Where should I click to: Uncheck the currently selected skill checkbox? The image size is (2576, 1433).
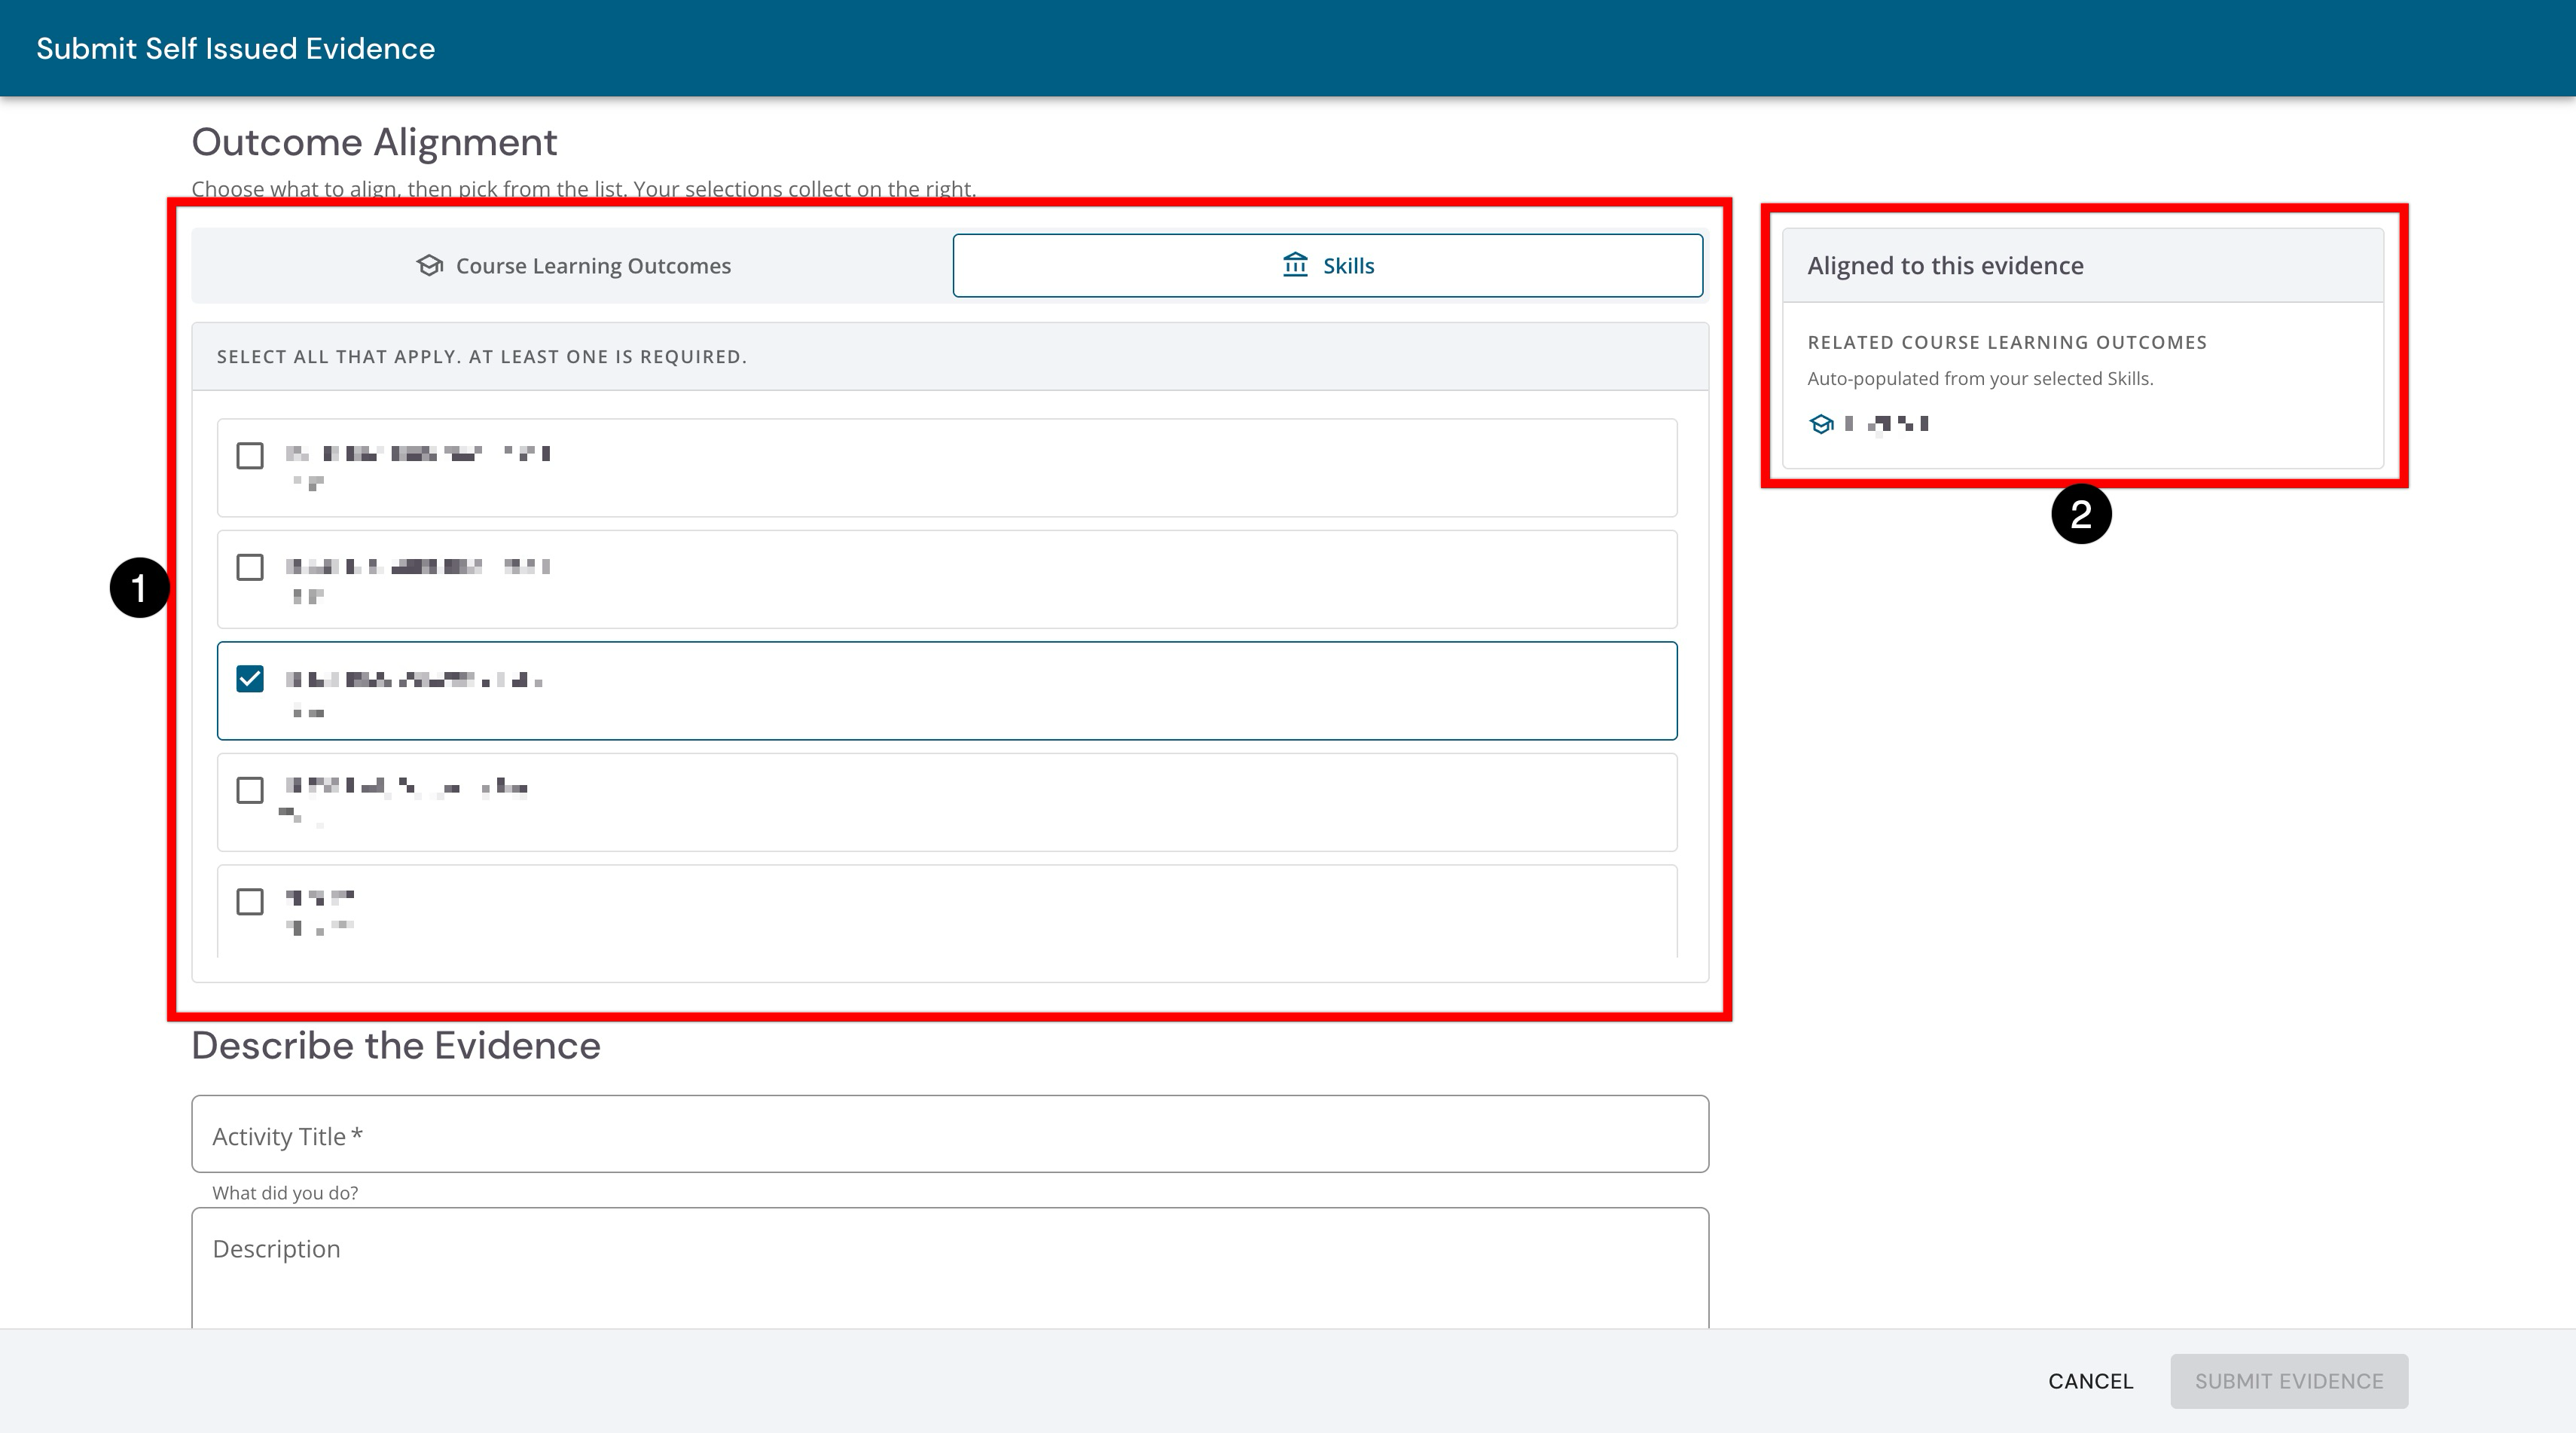point(250,679)
